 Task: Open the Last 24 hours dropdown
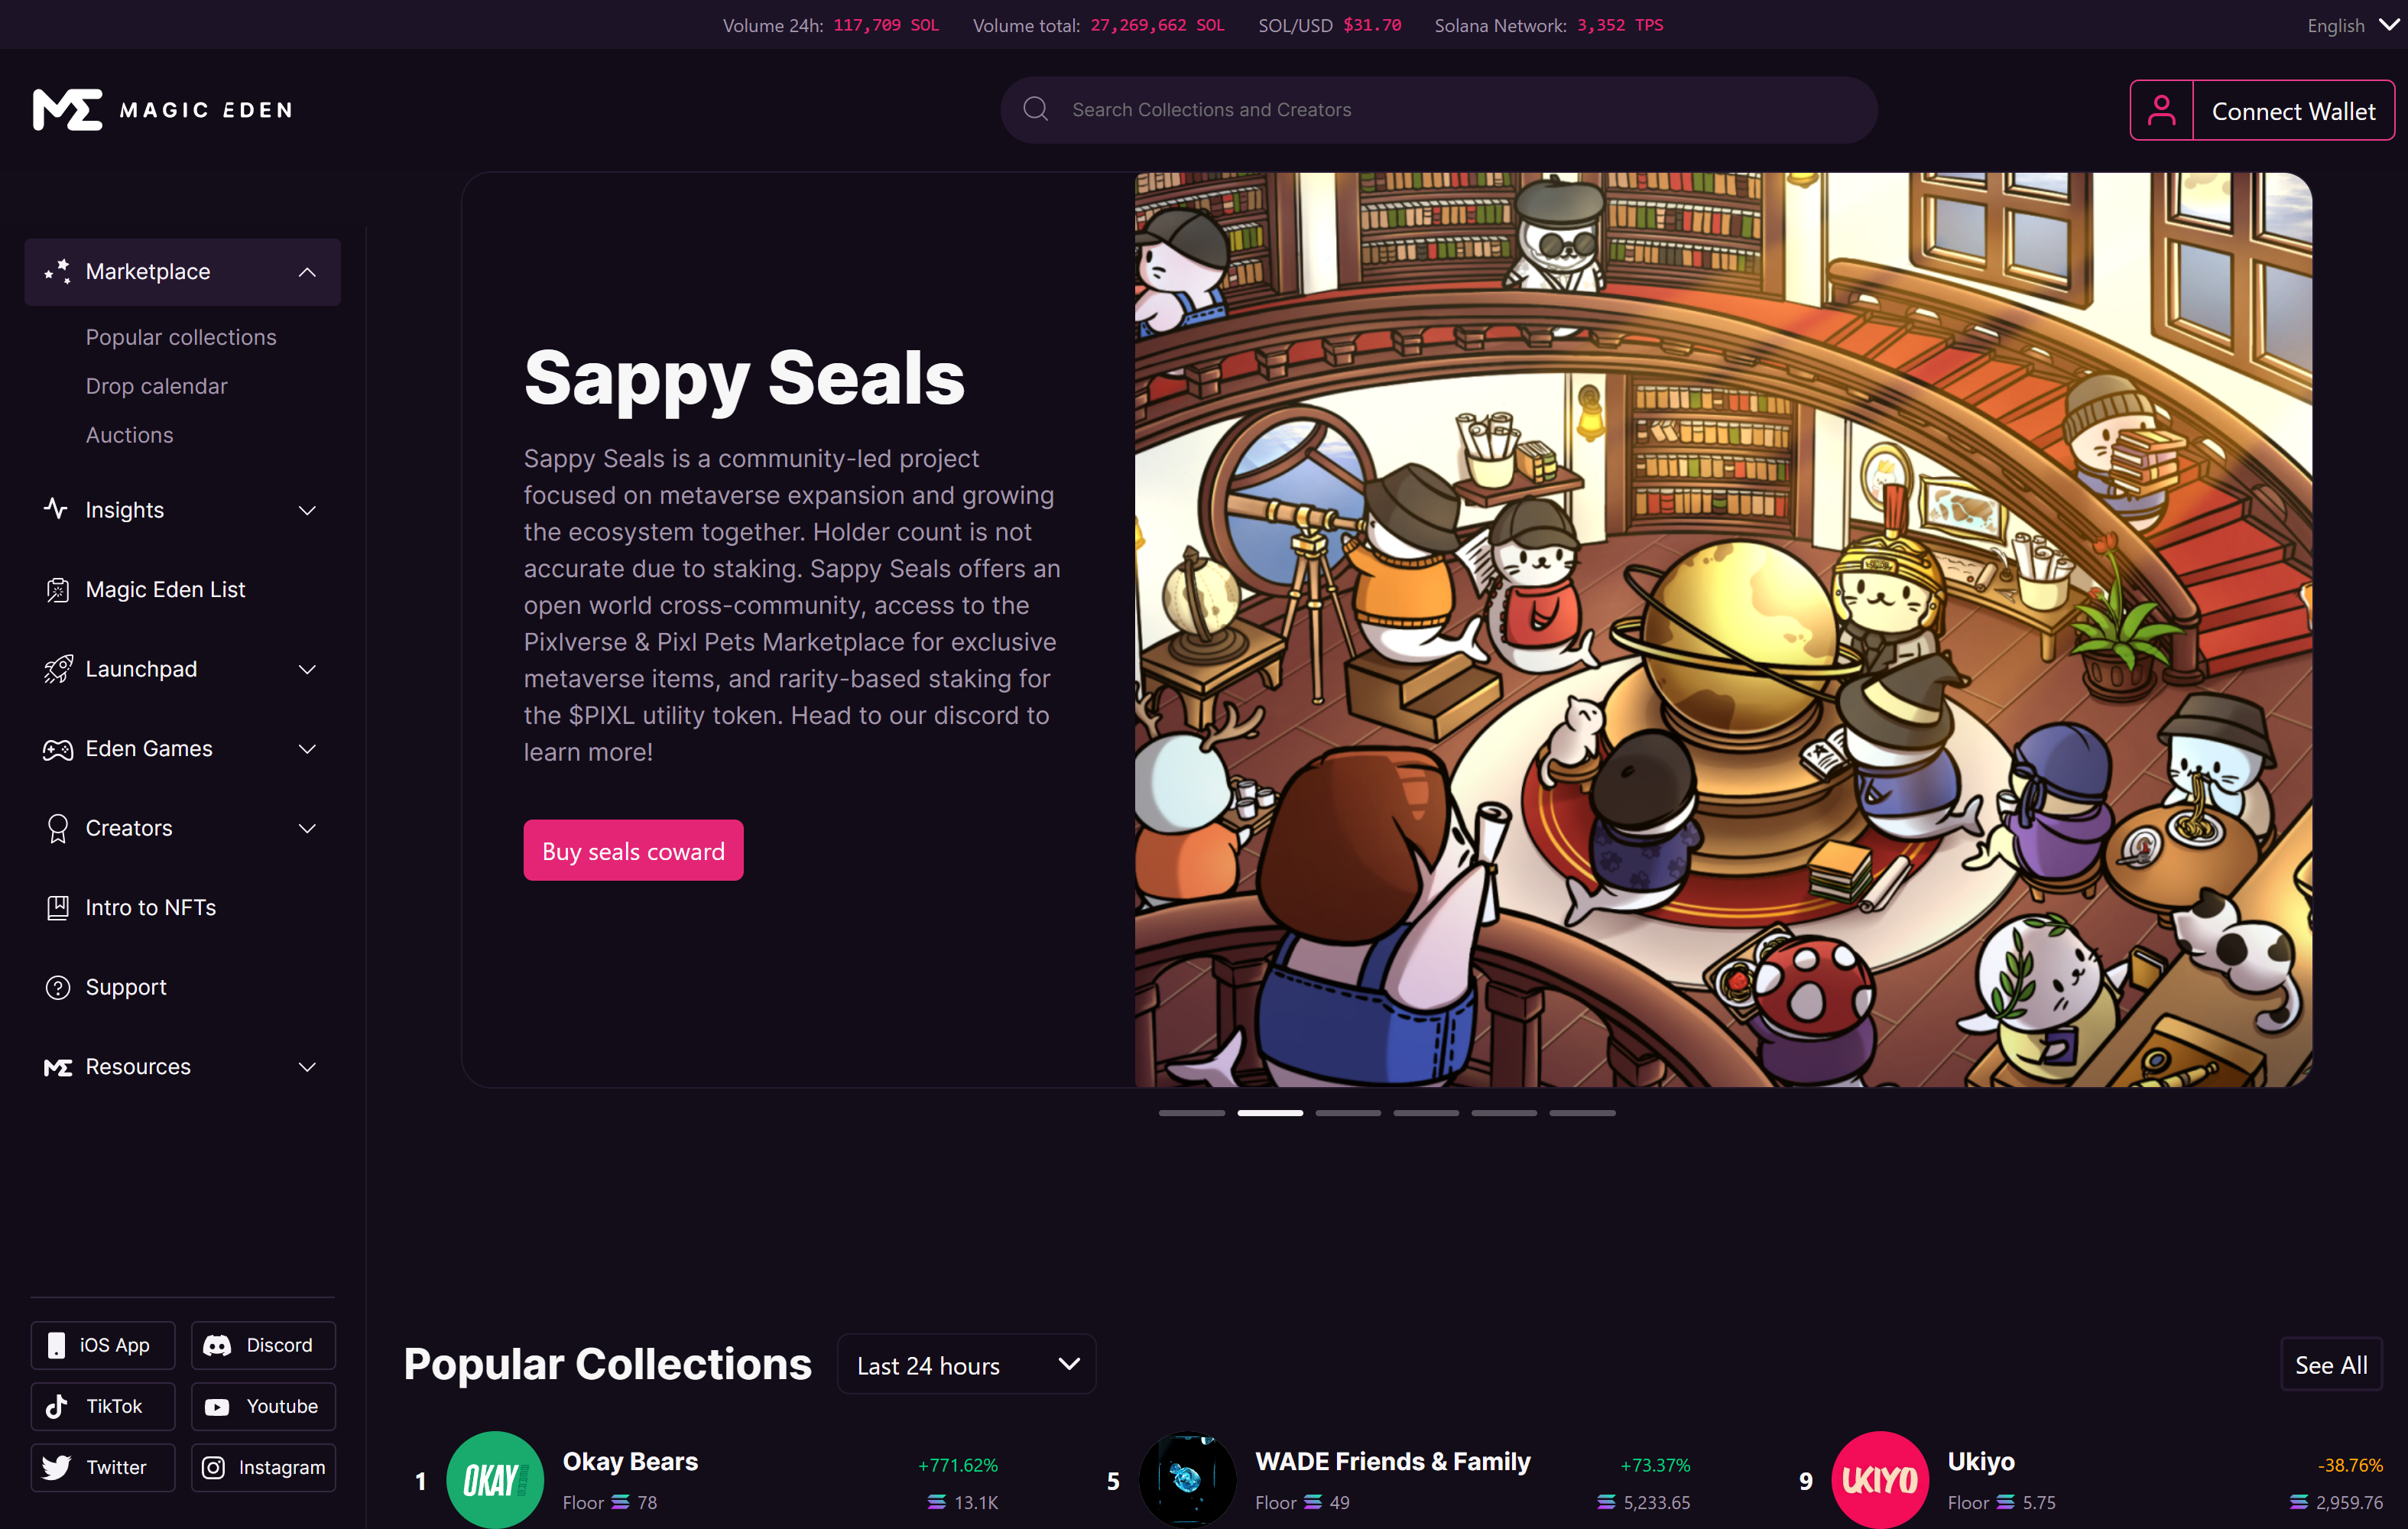pyautogui.click(x=966, y=1365)
